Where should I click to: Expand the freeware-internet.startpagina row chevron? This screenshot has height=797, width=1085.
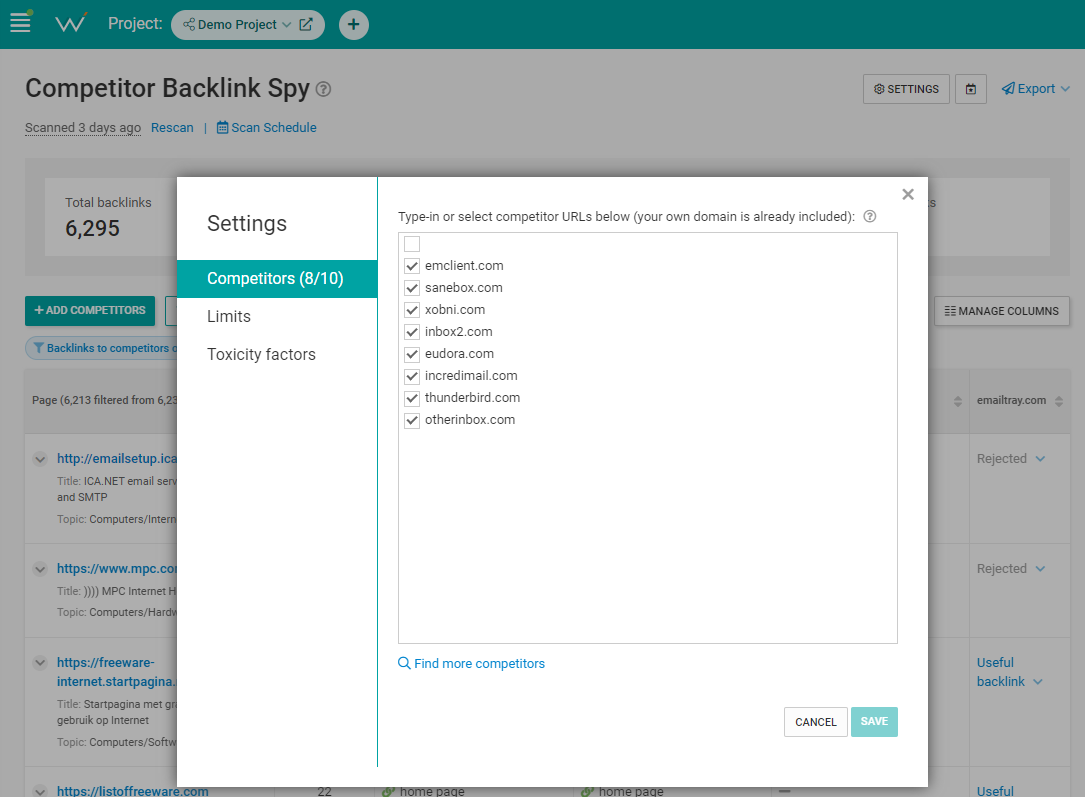tap(40, 663)
